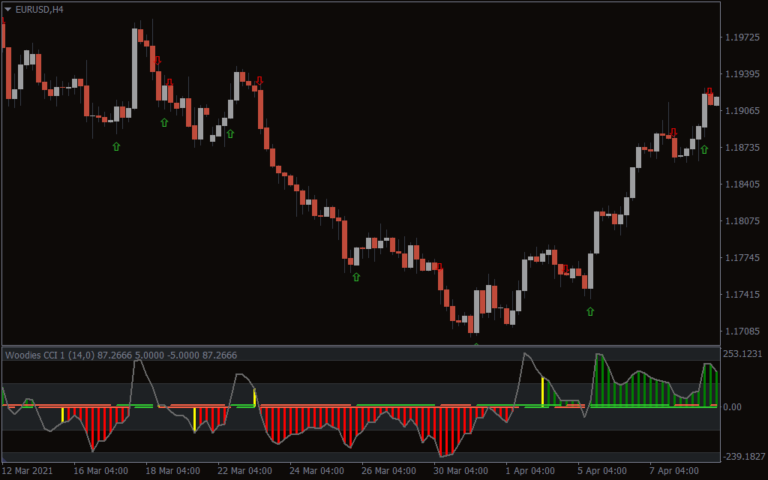The height and width of the screenshot is (480, 768).
Task: Click the 1.18405 price label
Action: click(x=743, y=184)
